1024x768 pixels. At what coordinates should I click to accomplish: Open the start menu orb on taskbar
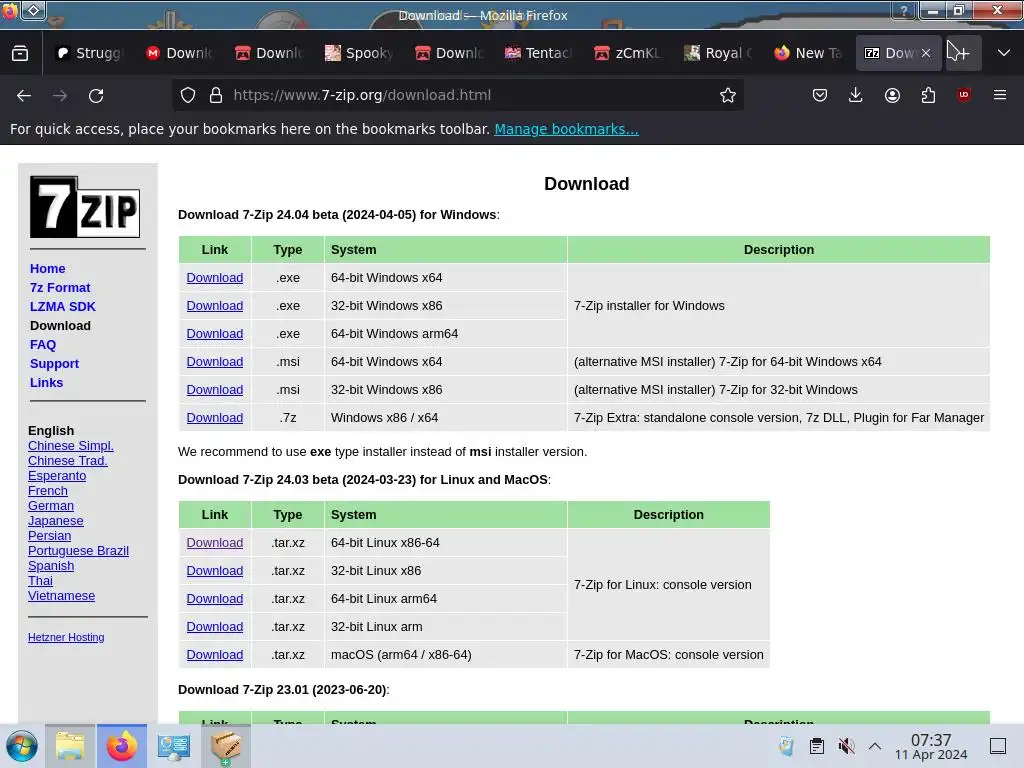(22, 746)
